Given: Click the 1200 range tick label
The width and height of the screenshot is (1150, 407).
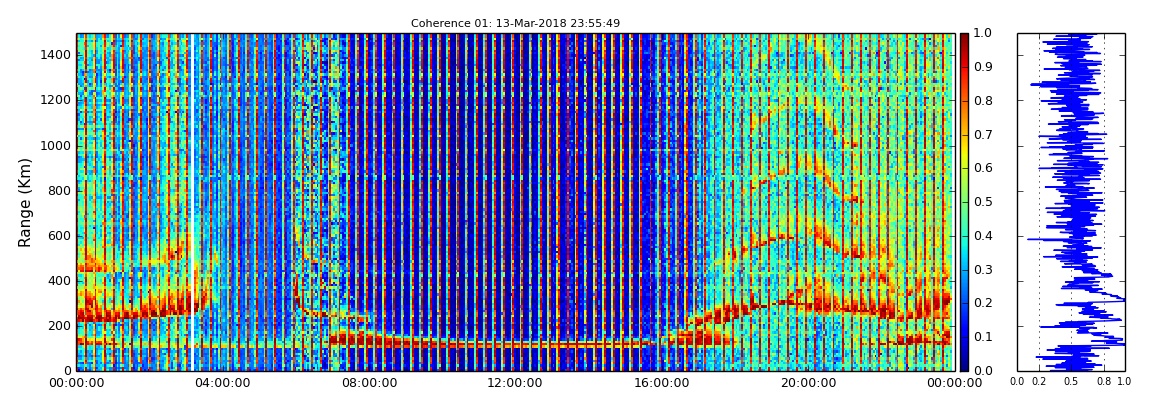Looking at the screenshot, I should click(57, 100).
